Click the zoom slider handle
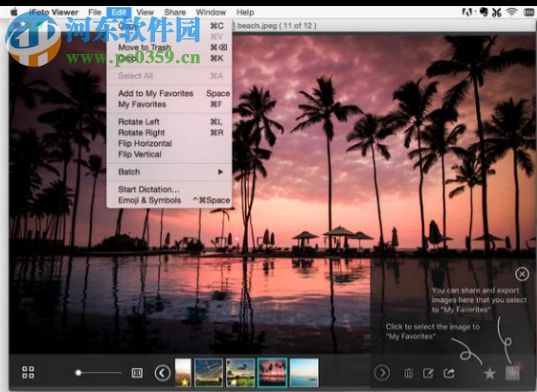Image resolution: width=537 pixels, height=392 pixels. coord(78,372)
